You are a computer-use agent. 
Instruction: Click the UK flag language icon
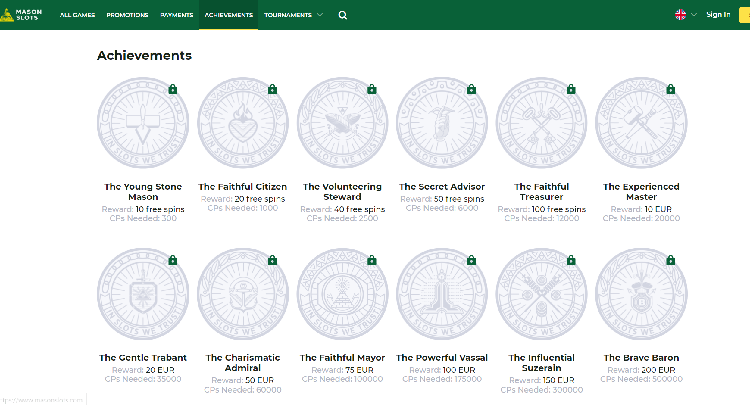coord(681,15)
